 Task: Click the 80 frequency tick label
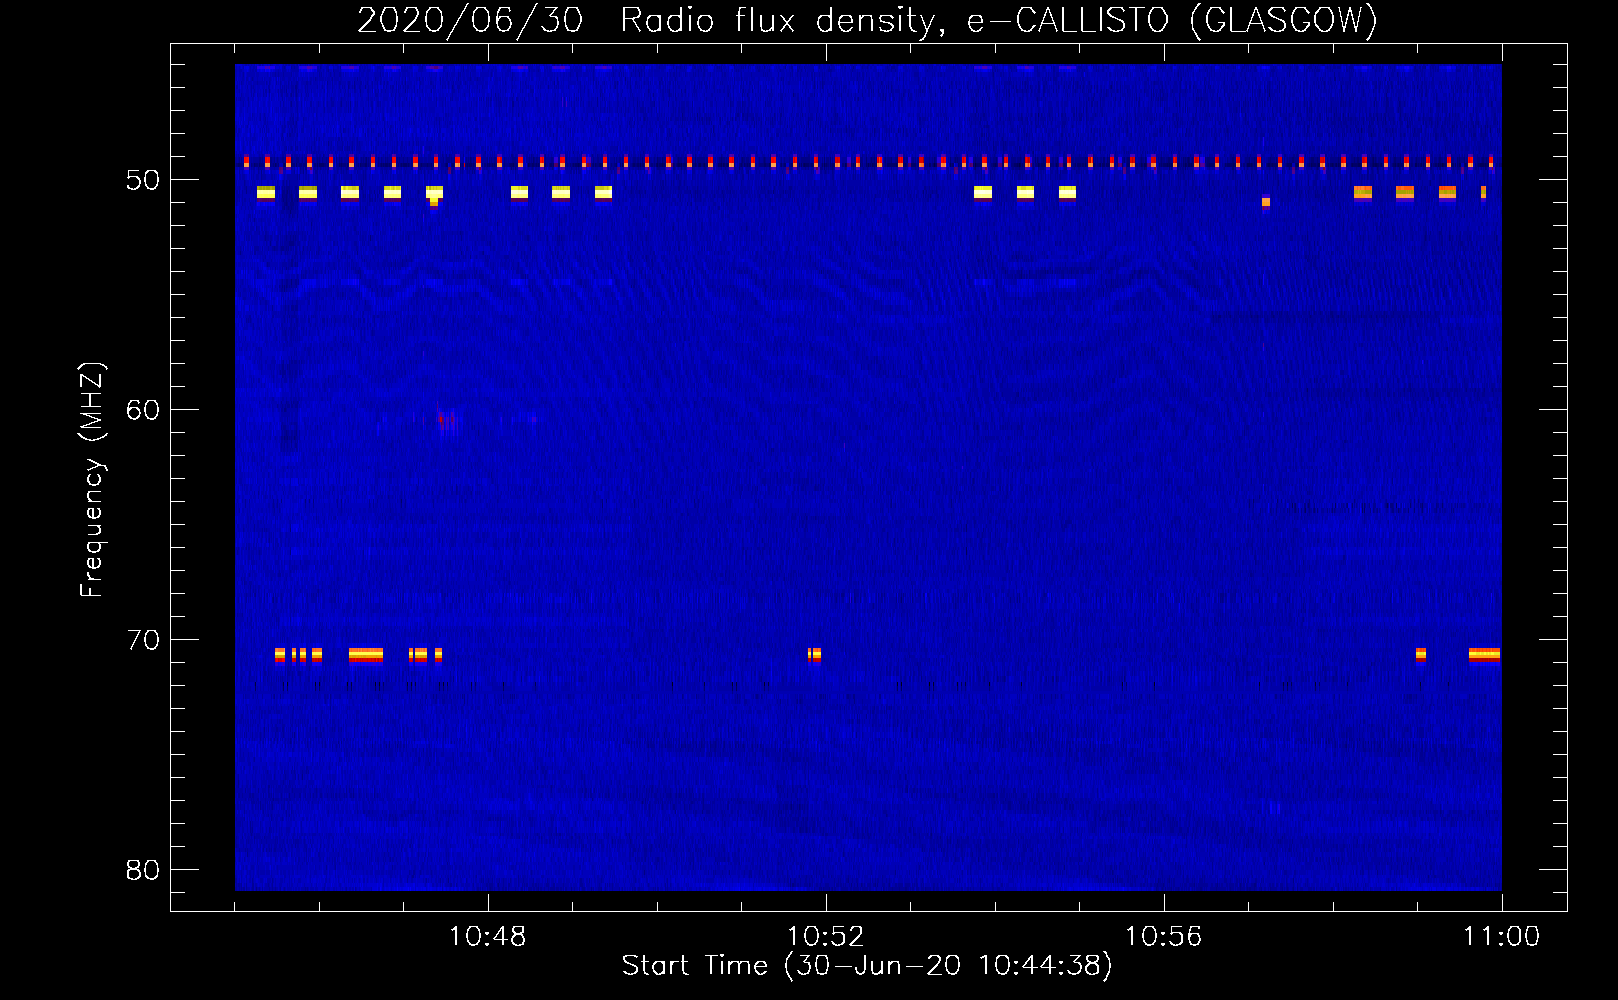143,870
